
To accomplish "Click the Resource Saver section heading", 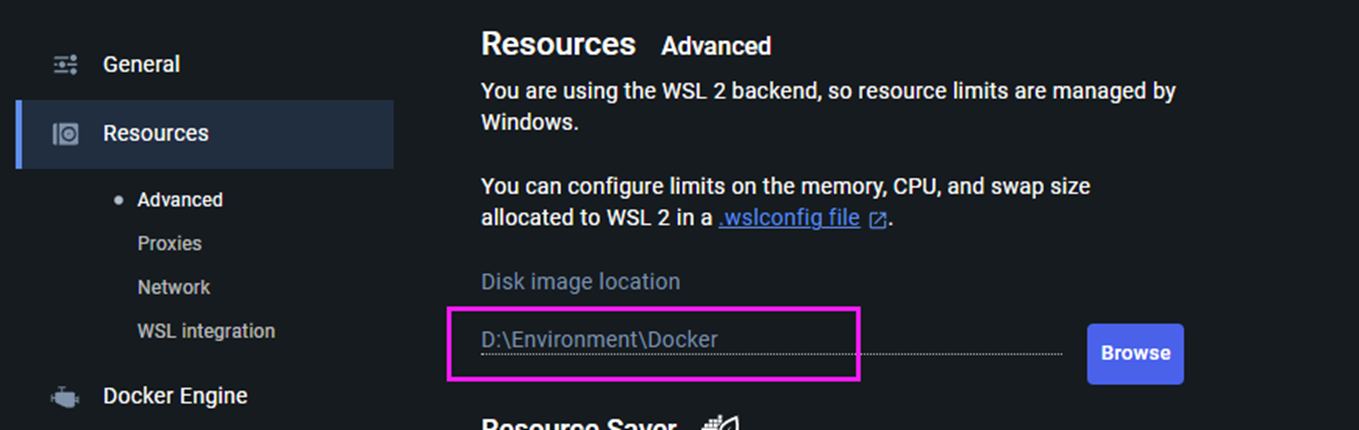I will 579,424.
